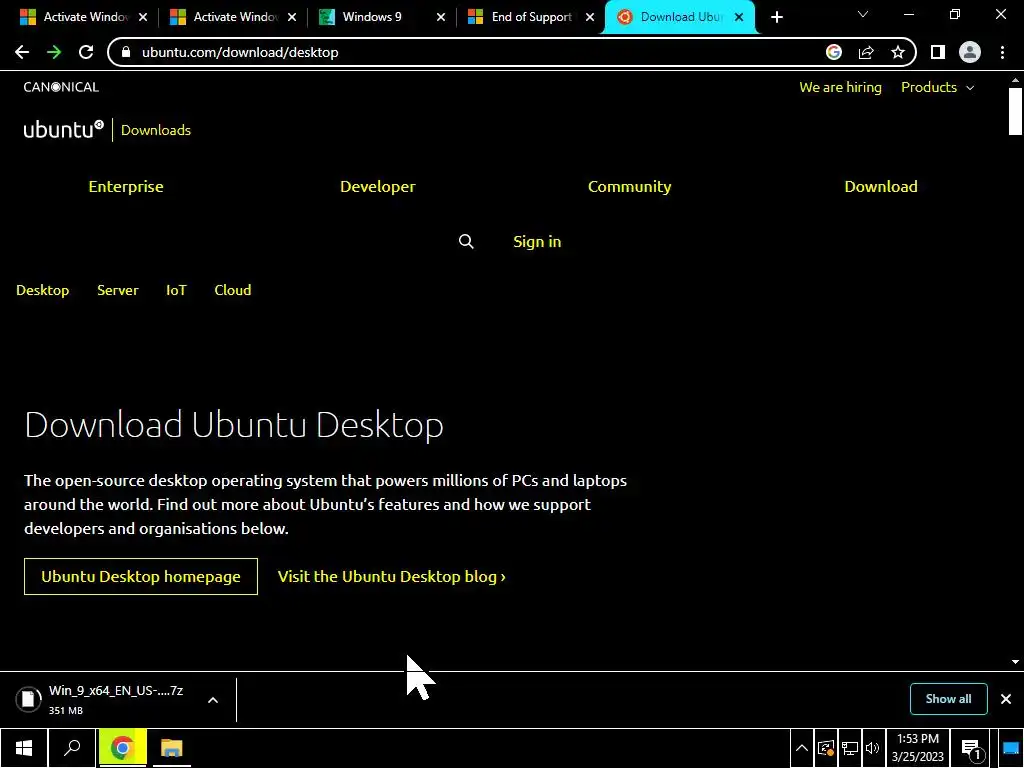Open the notification center icon
1024x768 pixels.
(x=972, y=749)
